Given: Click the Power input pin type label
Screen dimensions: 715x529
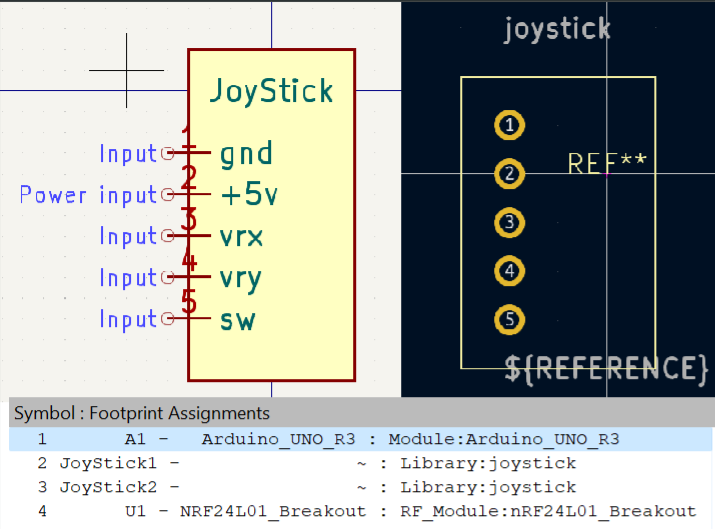Looking at the screenshot, I should (x=88, y=195).
